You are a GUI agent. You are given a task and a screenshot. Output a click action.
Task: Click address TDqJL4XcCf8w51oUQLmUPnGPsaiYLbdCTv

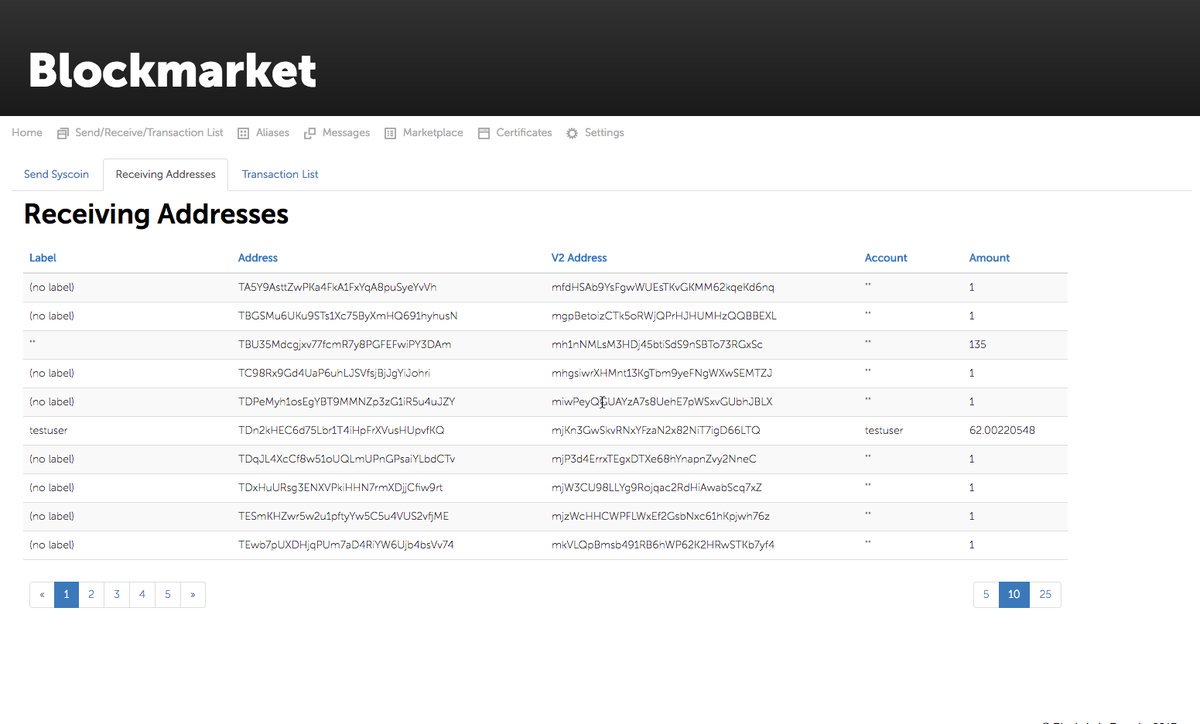pyautogui.click(x=347, y=459)
